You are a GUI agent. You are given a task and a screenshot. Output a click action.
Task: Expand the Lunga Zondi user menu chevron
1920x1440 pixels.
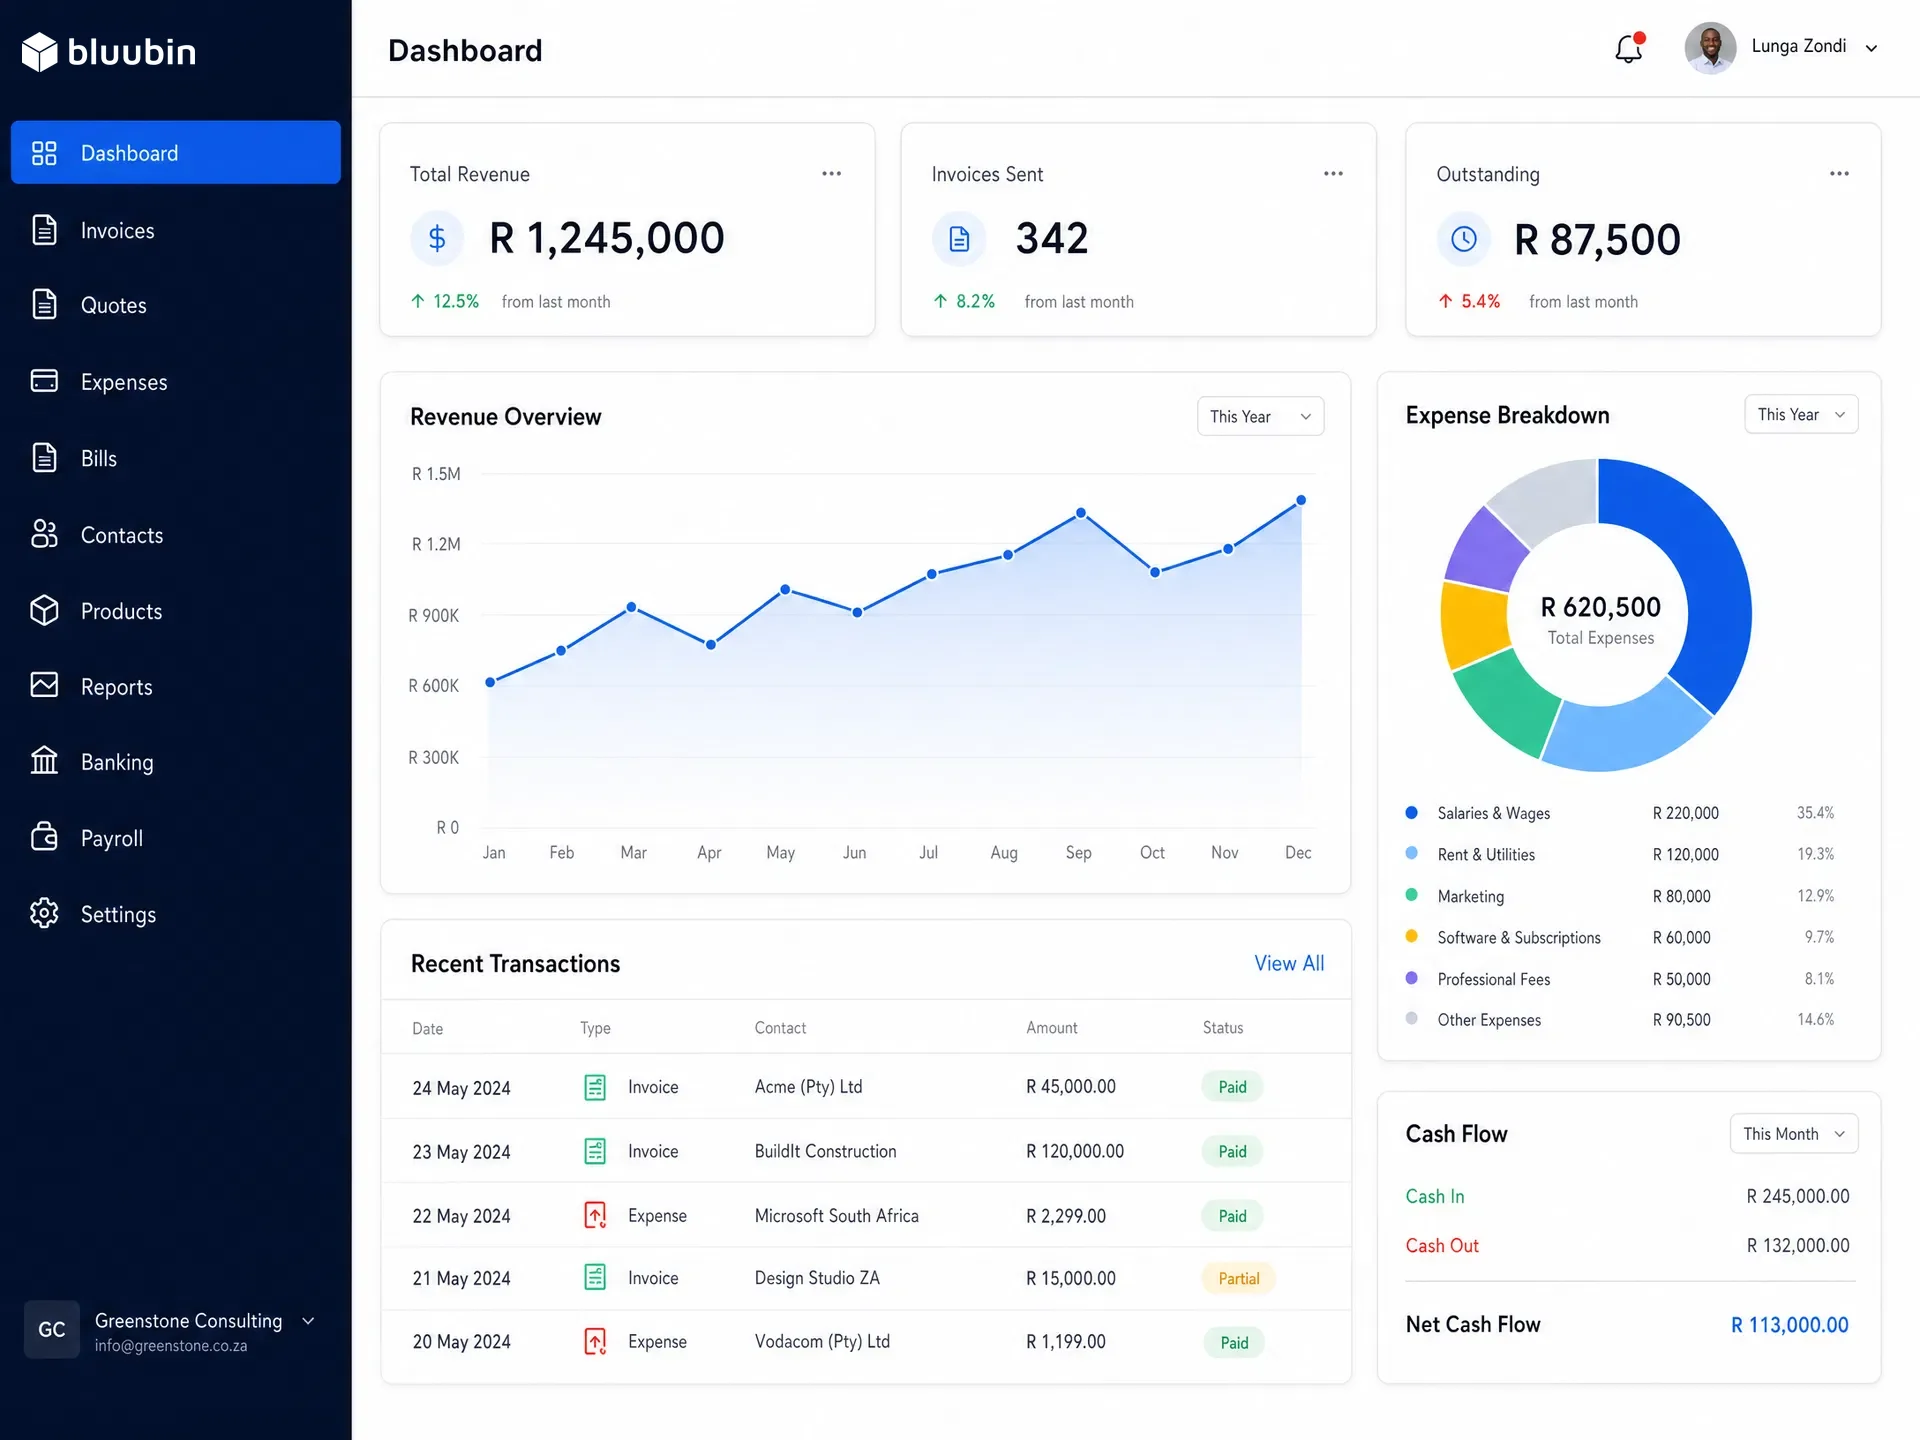point(1871,48)
